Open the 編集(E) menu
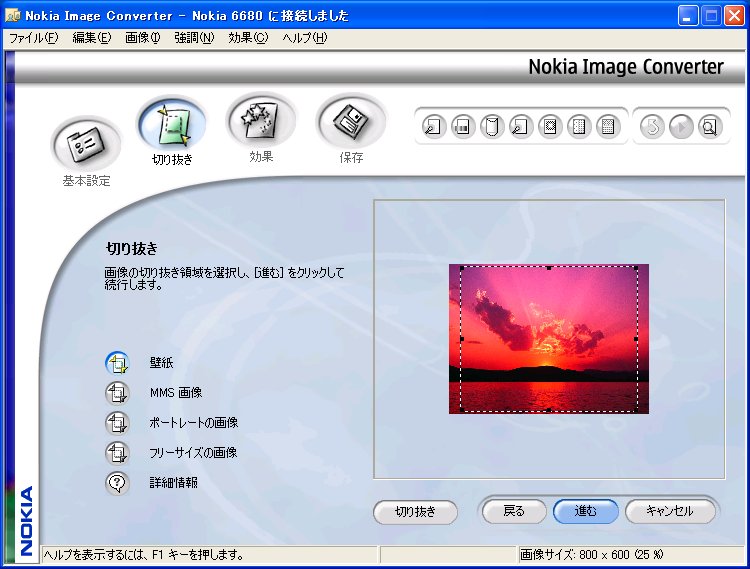The width and height of the screenshot is (750, 569). tap(92, 38)
